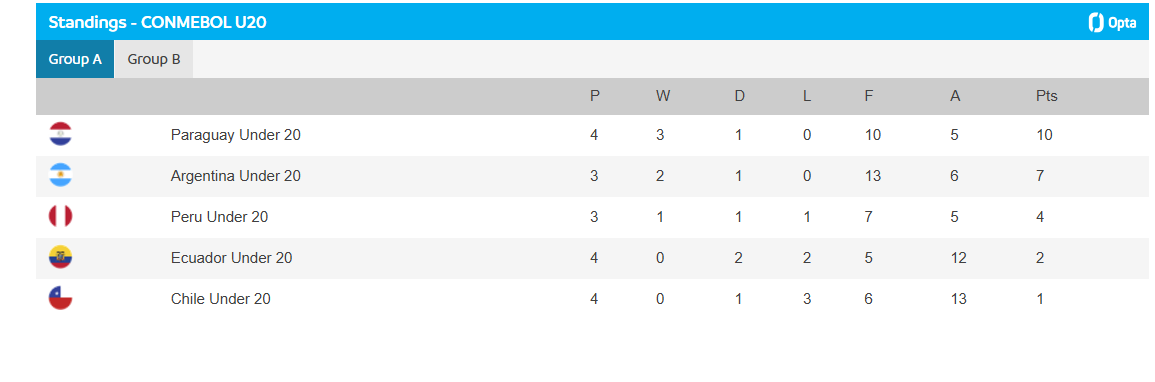Click the F (goals for) column header
The image size is (1155, 382).
869,96
